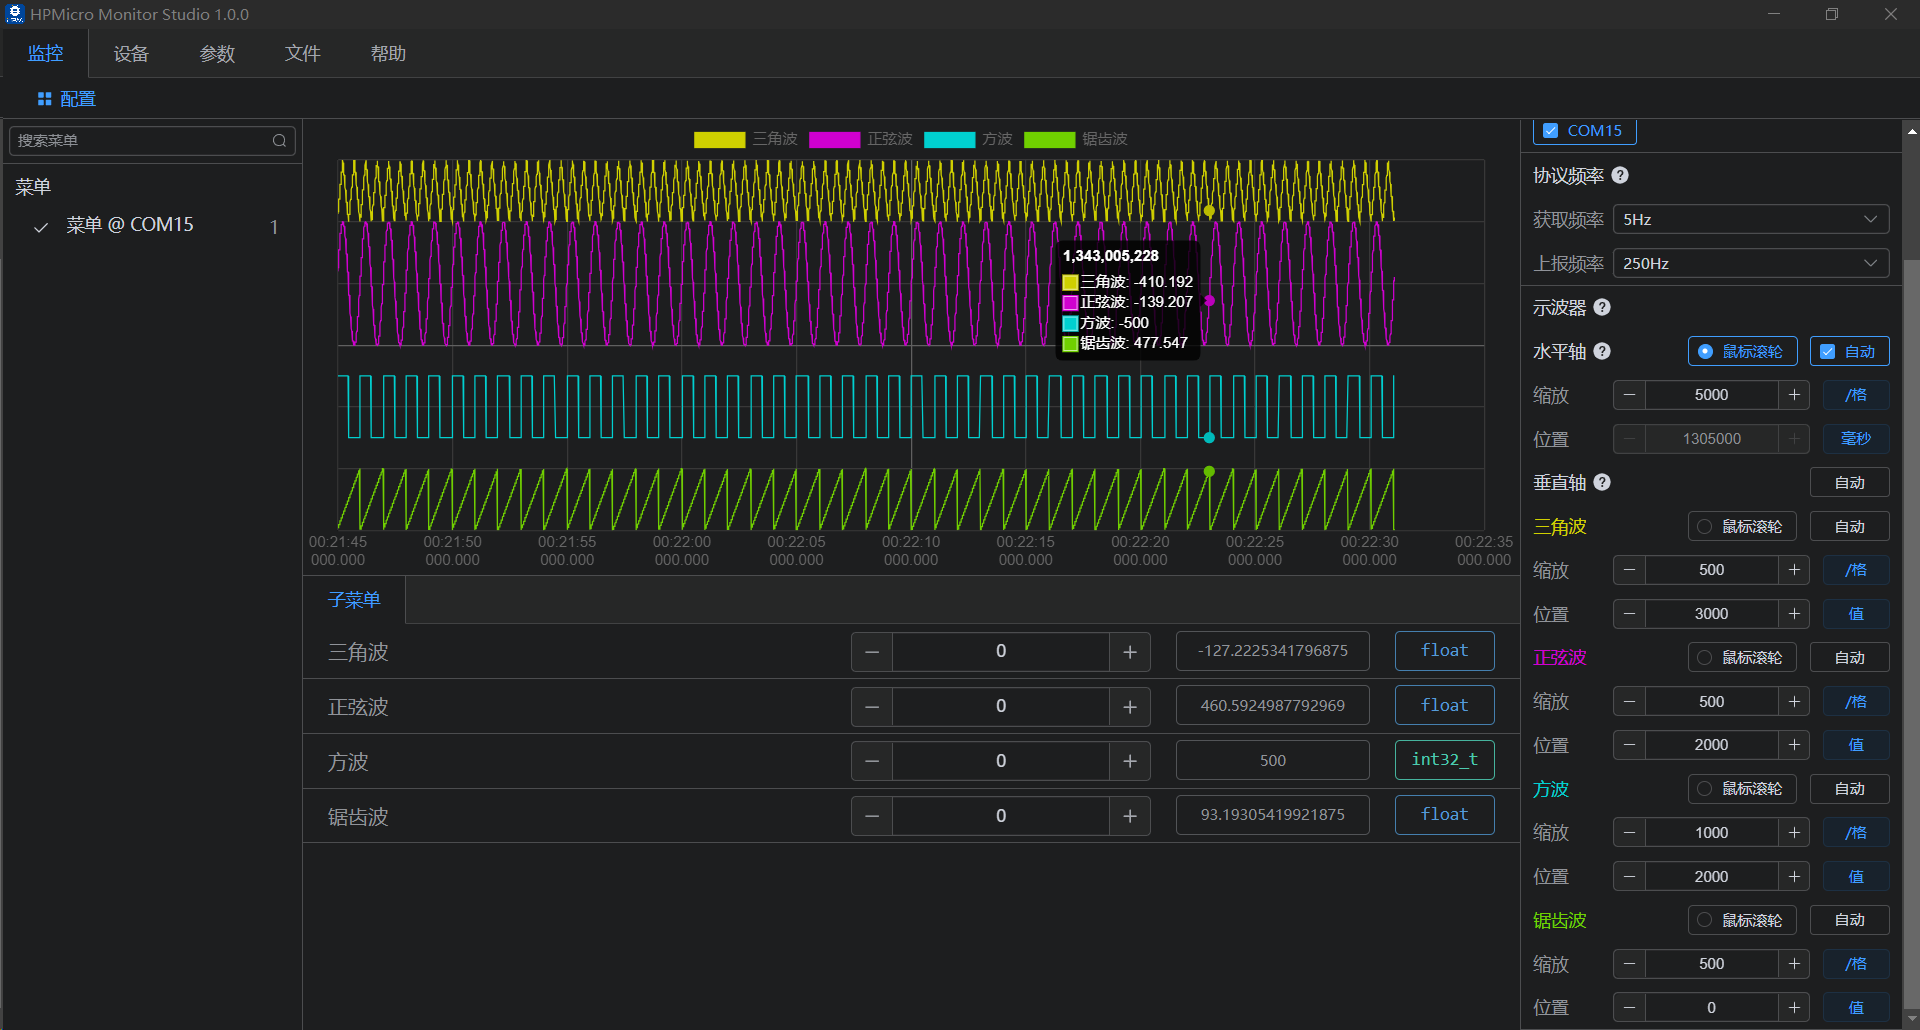Switch to 监控 tab
Viewport: 1920px width, 1030px height.
pyautogui.click(x=45, y=53)
